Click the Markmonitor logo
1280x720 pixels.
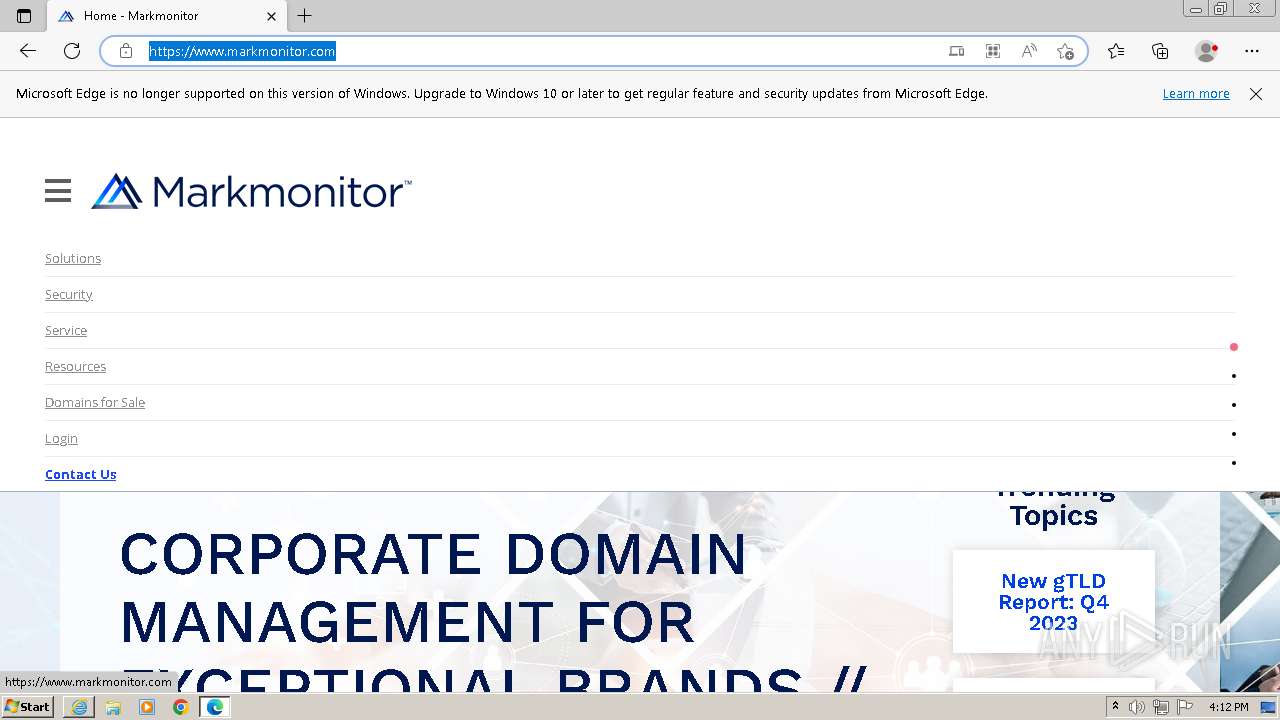251,191
